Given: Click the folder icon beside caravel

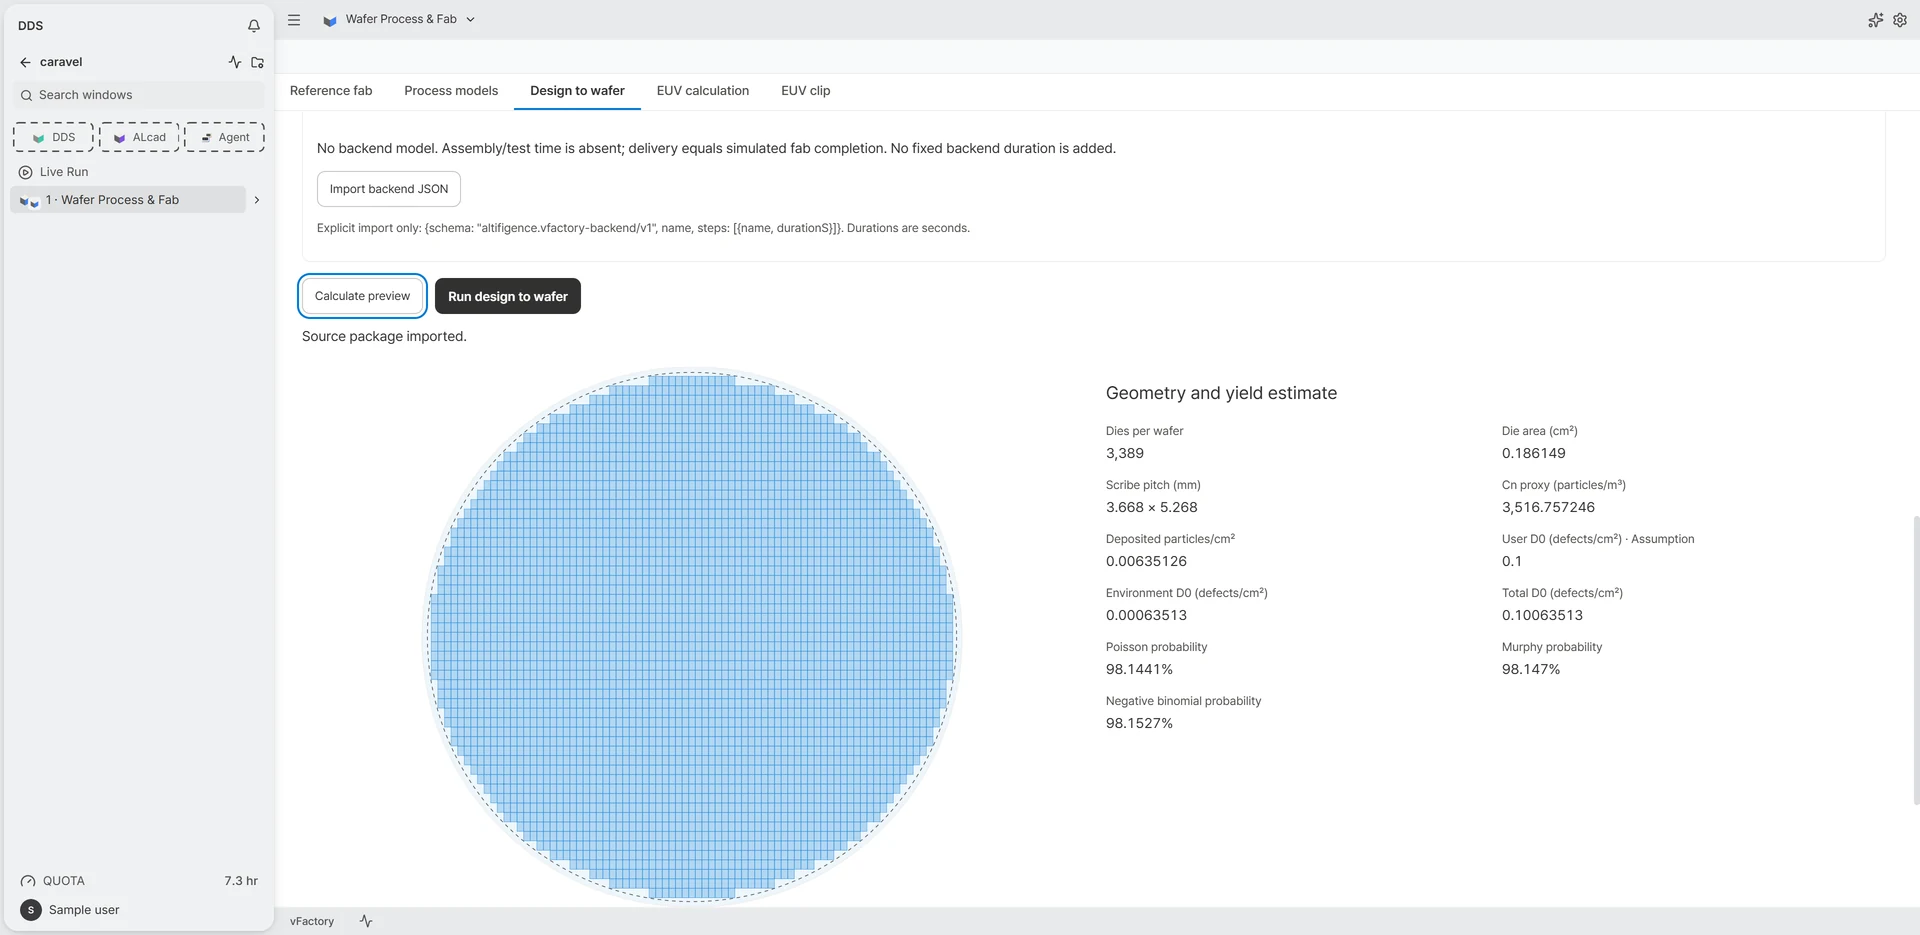Looking at the screenshot, I should coord(257,62).
